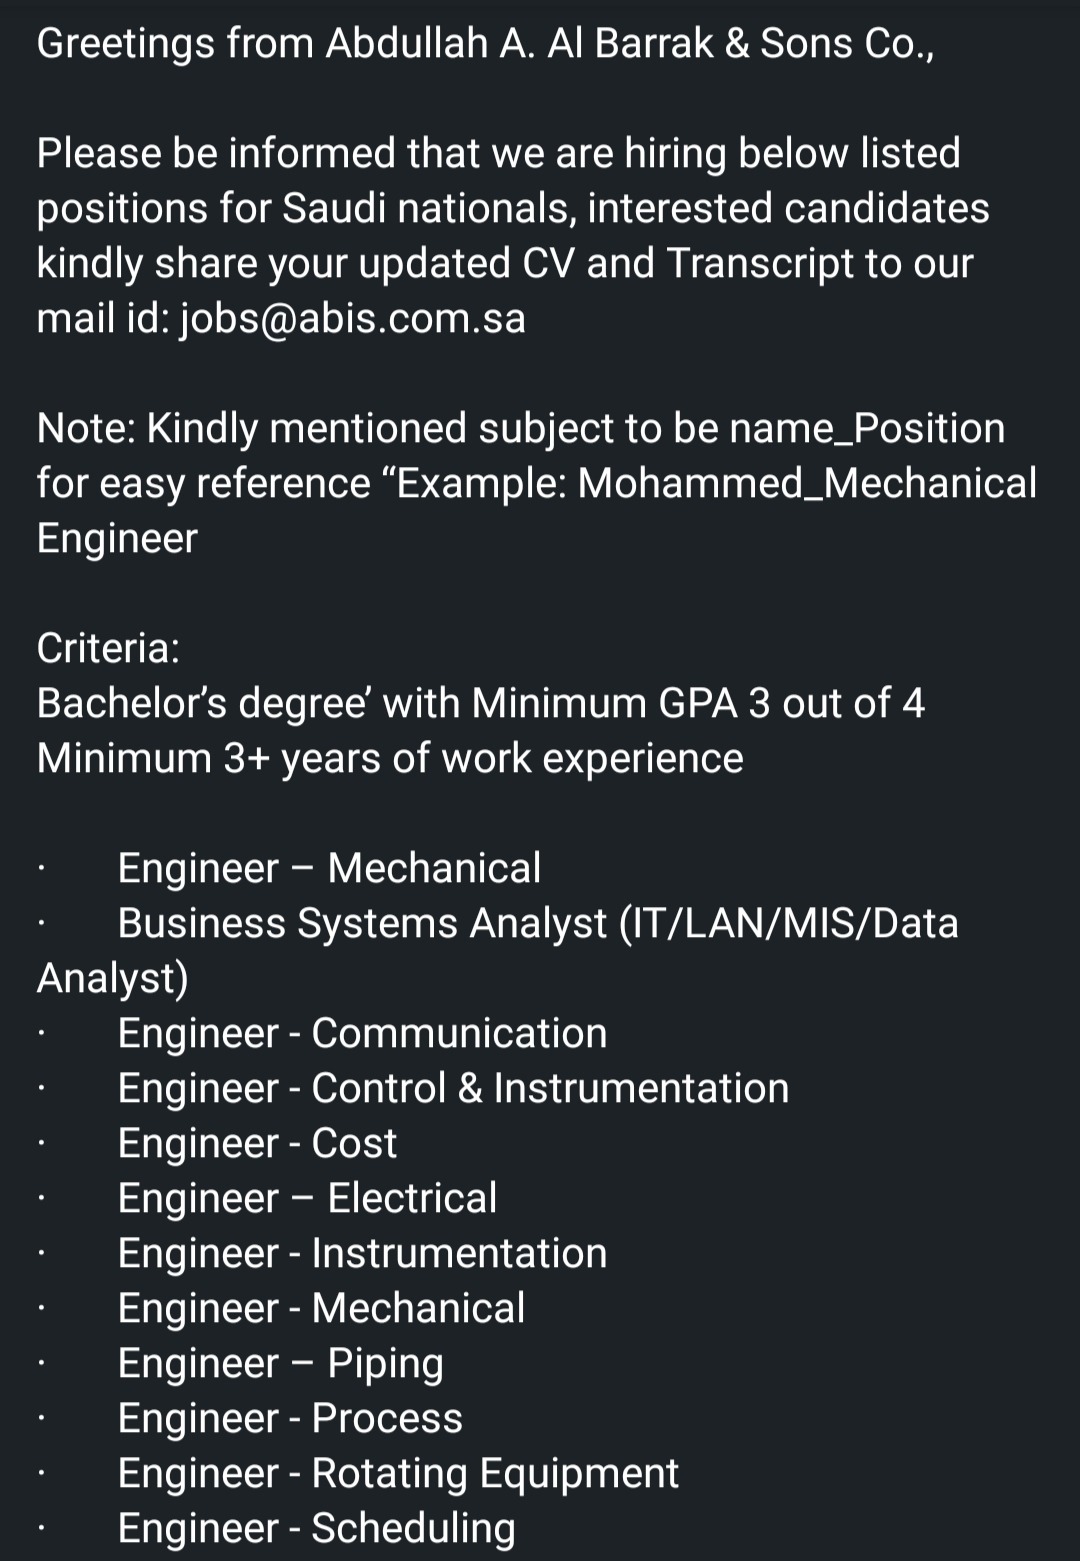Viewport: 1080px width, 1561px height.
Task: Click Engineer - Mechanical listed right after Instrumentation
Action: point(321,1308)
